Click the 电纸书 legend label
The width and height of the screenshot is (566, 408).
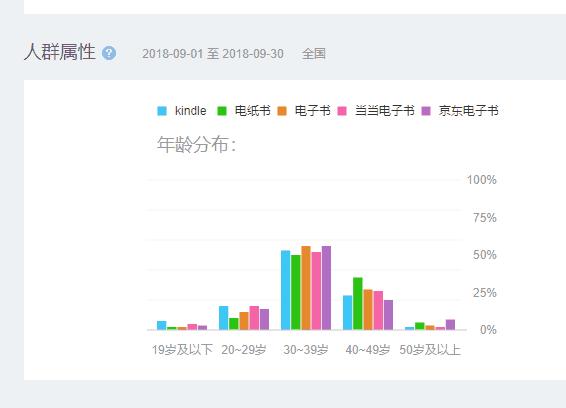pyautogui.click(x=252, y=111)
